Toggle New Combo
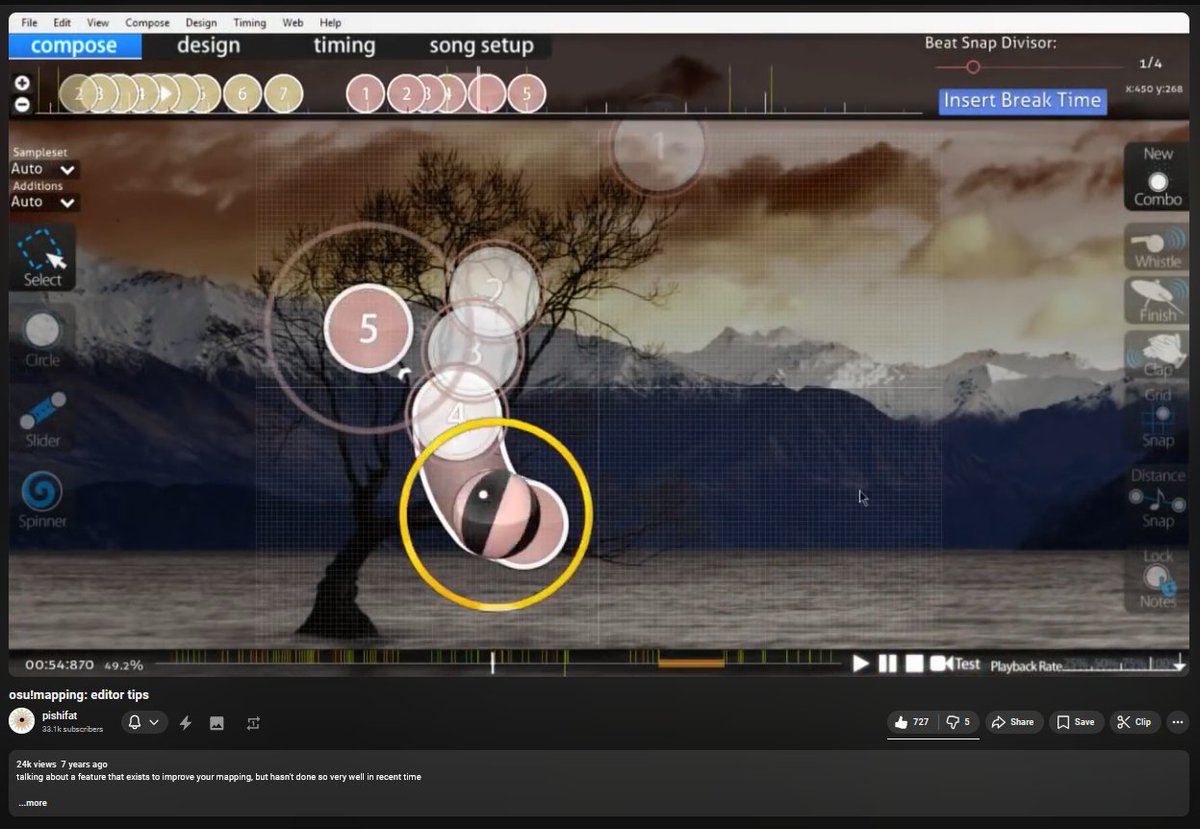This screenshot has height=829, width=1200. click(x=1157, y=176)
